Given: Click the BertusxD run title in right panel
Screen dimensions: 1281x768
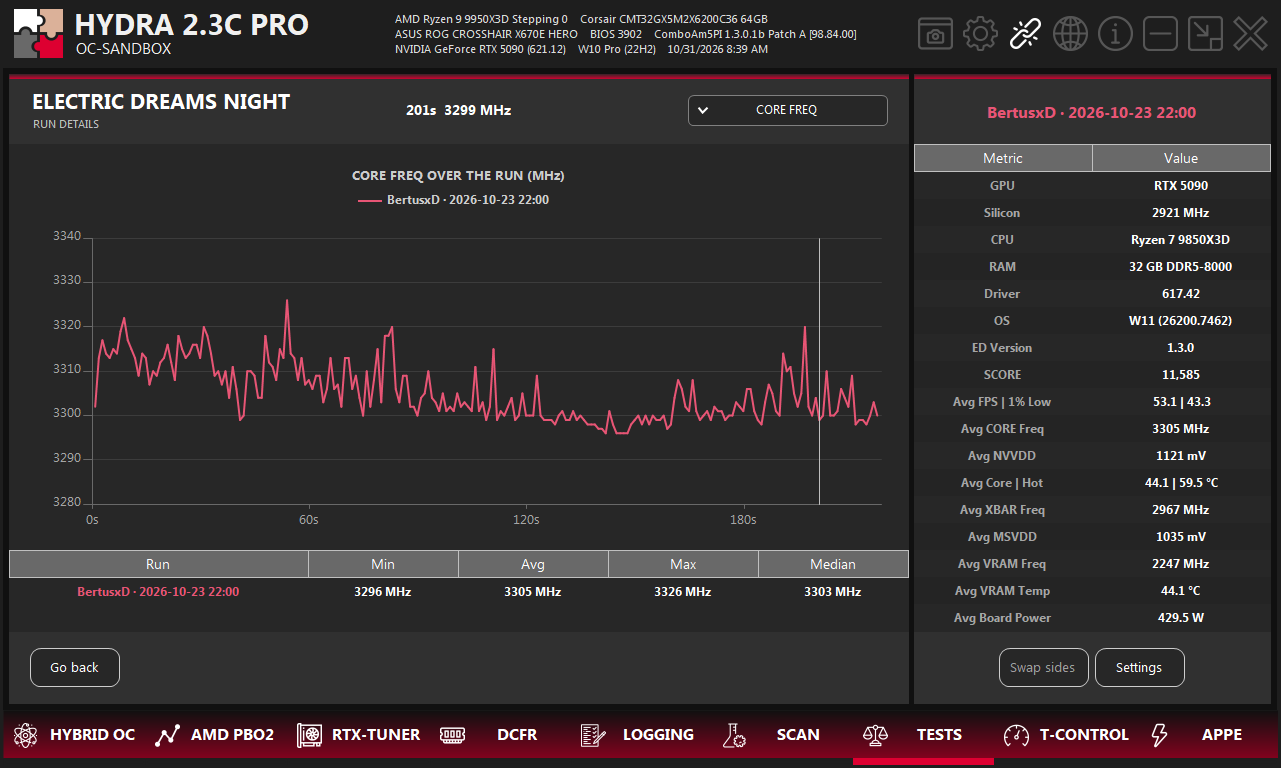Looking at the screenshot, I should [1092, 113].
